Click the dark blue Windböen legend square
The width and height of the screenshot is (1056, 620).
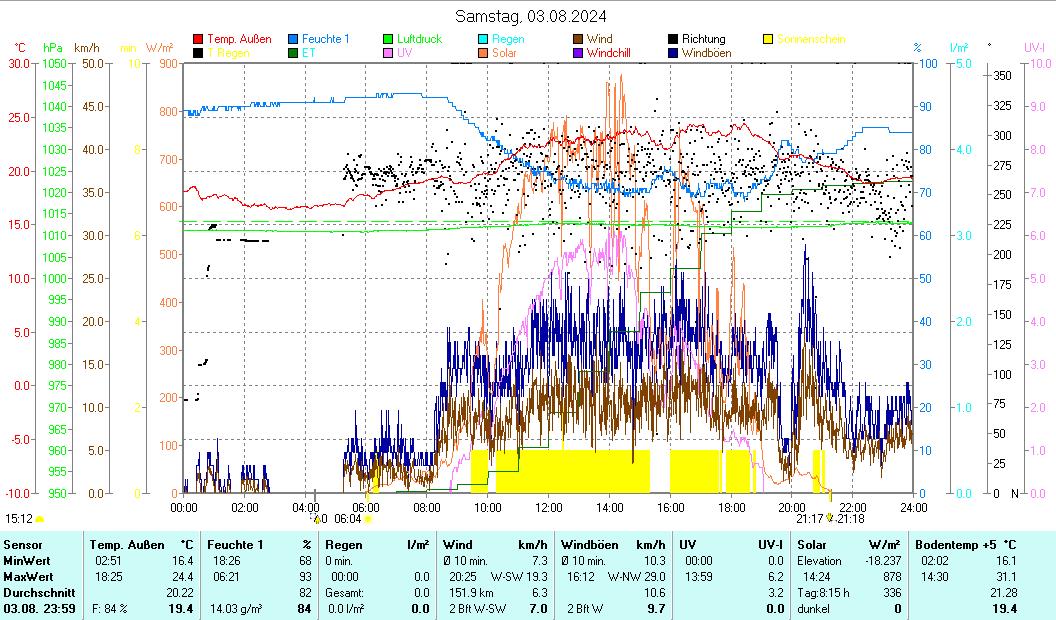tap(673, 53)
